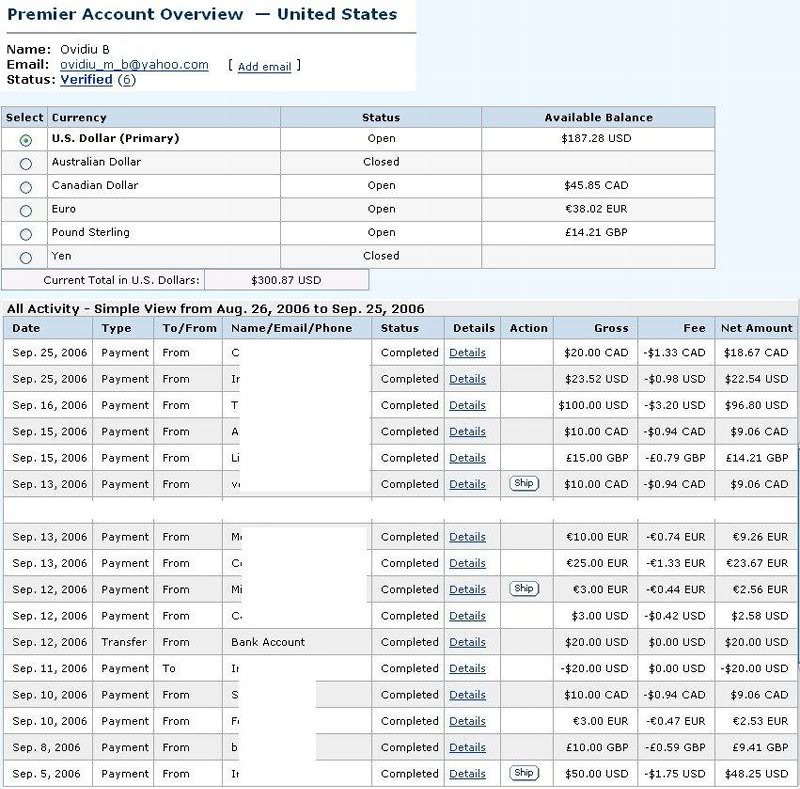Click the (6) link beside Verified
Viewport: 800px width, 789px height.
pyautogui.click(x=126, y=79)
